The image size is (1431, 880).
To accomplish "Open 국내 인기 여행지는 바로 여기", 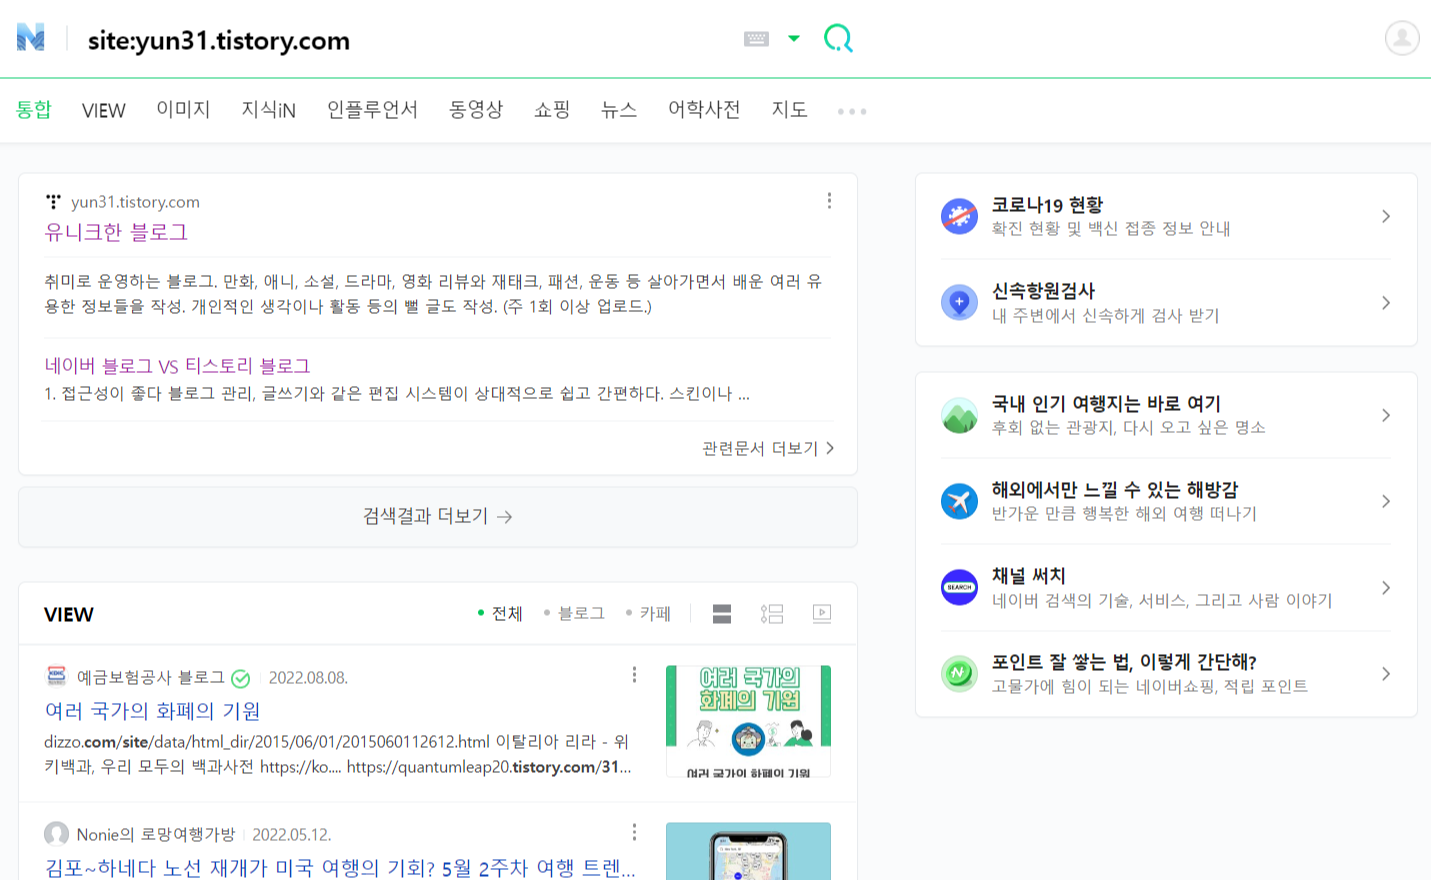I will point(1106,404).
